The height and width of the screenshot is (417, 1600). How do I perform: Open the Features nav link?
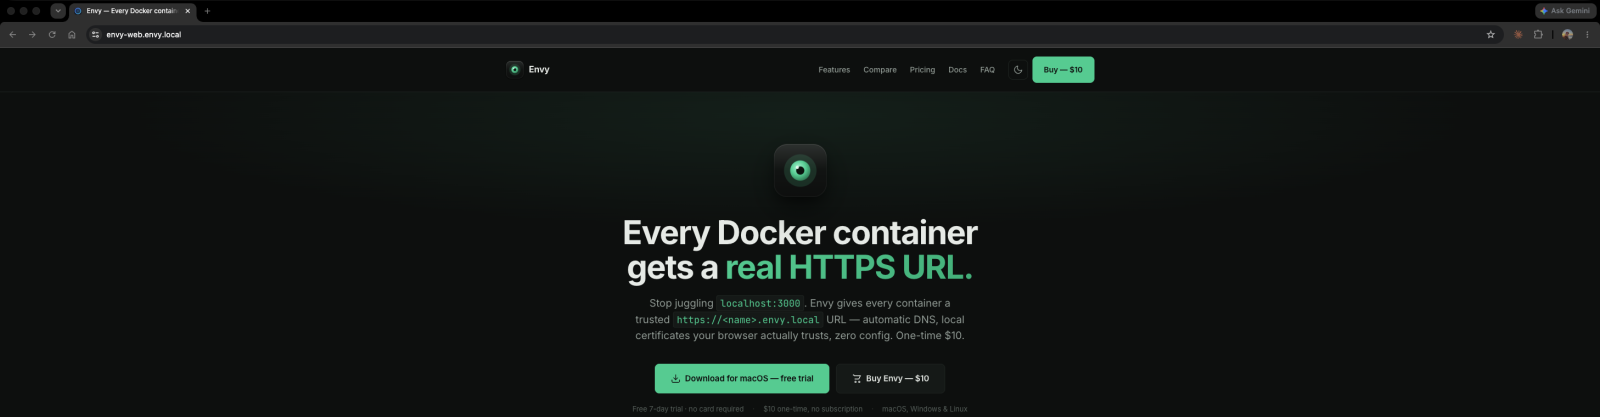pyautogui.click(x=834, y=70)
